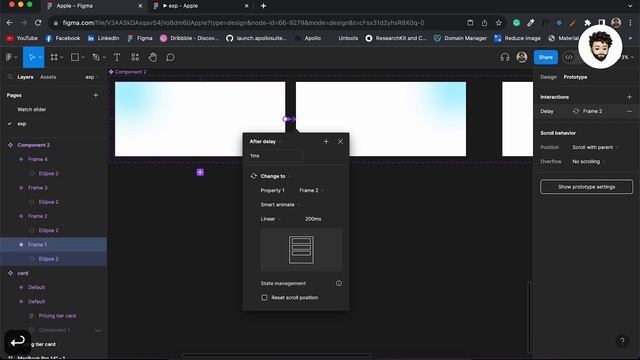Select the Move tool

(x=31, y=58)
